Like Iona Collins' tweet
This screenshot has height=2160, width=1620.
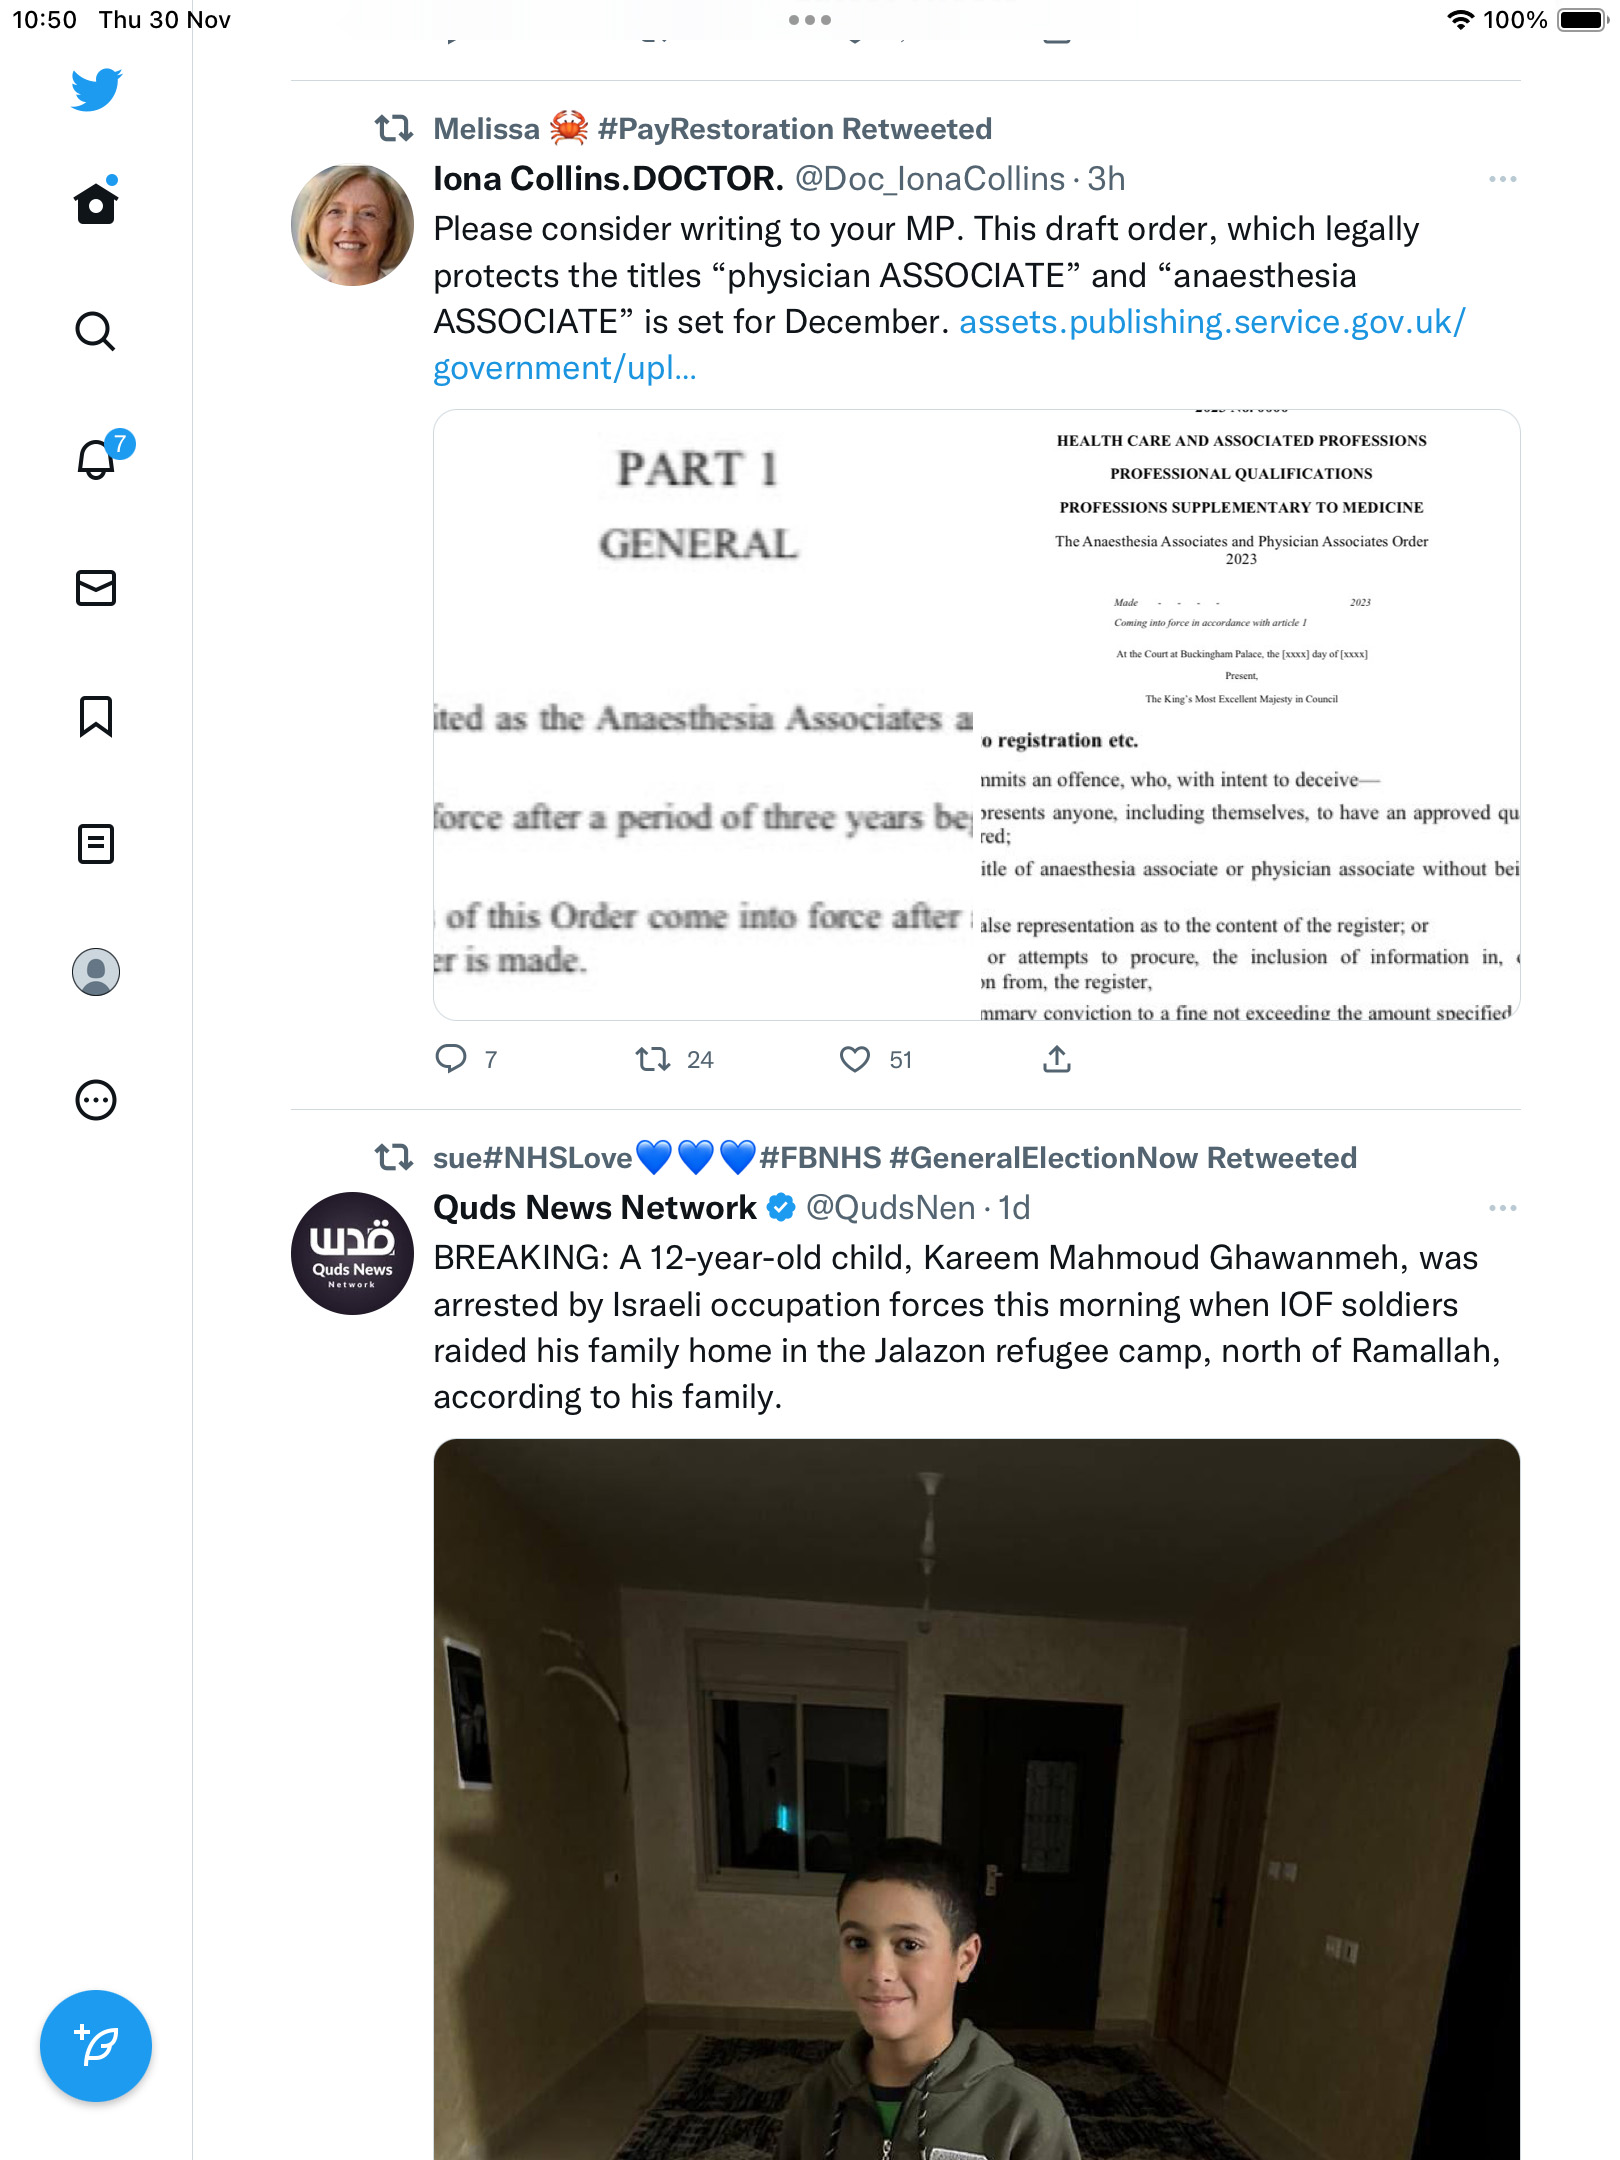(855, 1059)
